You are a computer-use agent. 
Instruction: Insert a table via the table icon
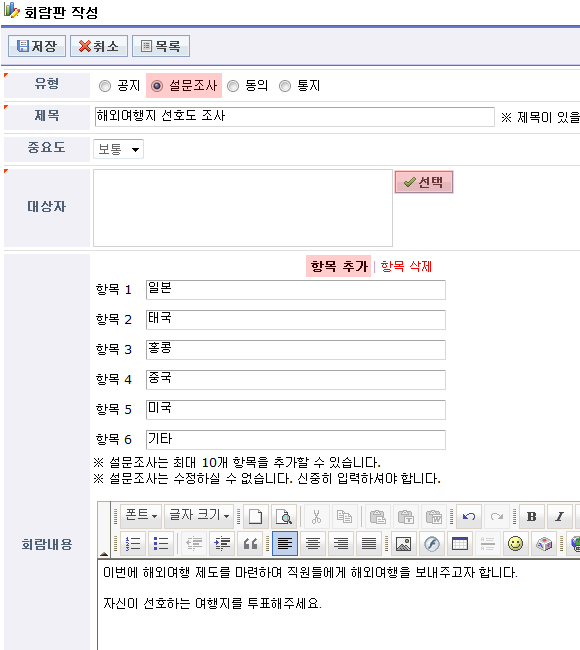(x=459, y=543)
